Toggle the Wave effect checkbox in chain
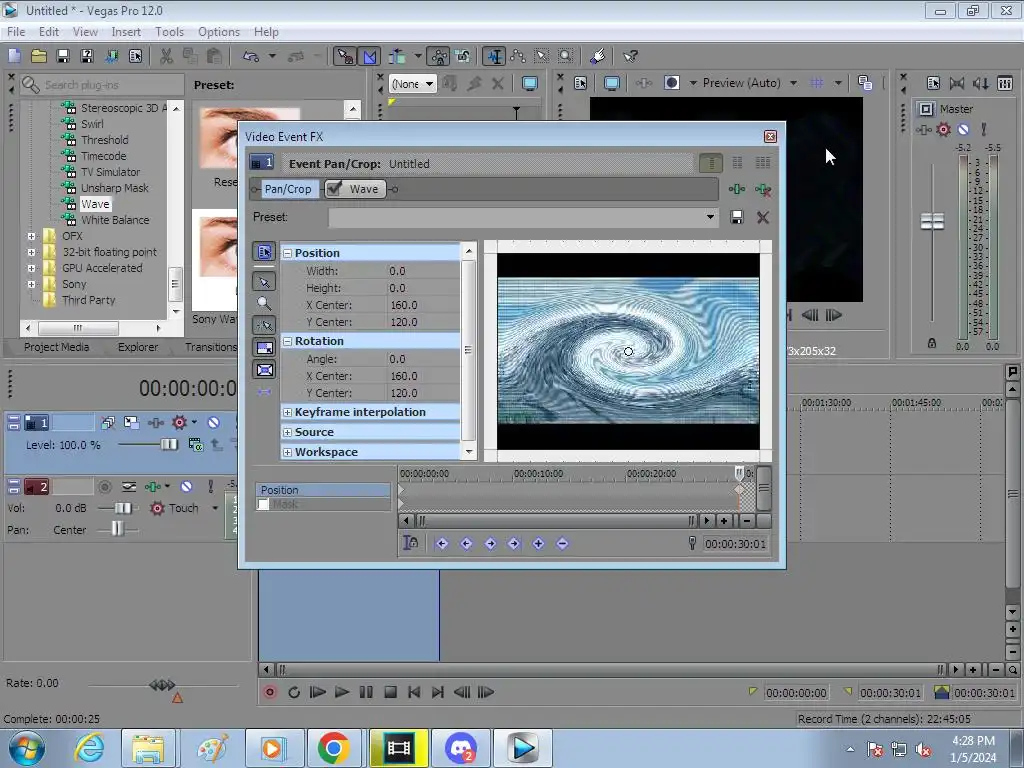This screenshot has height=768, width=1024. tap(334, 189)
